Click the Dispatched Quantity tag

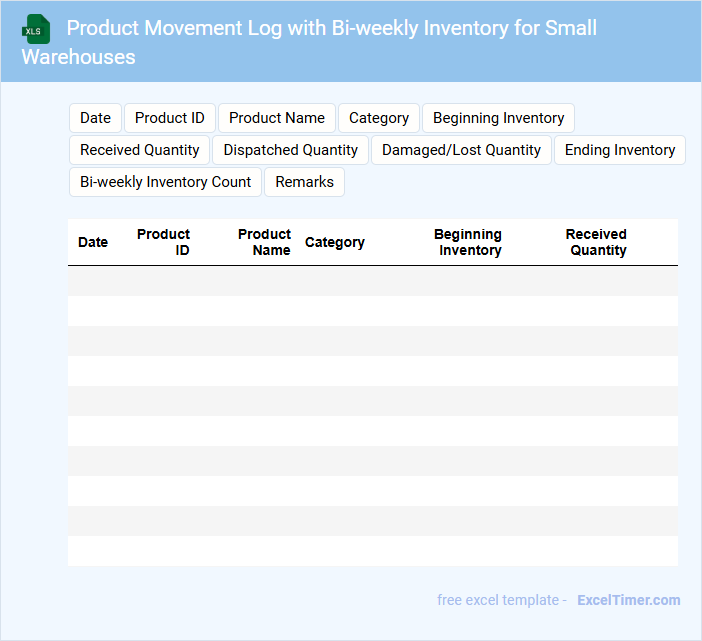[x=290, y=150]
